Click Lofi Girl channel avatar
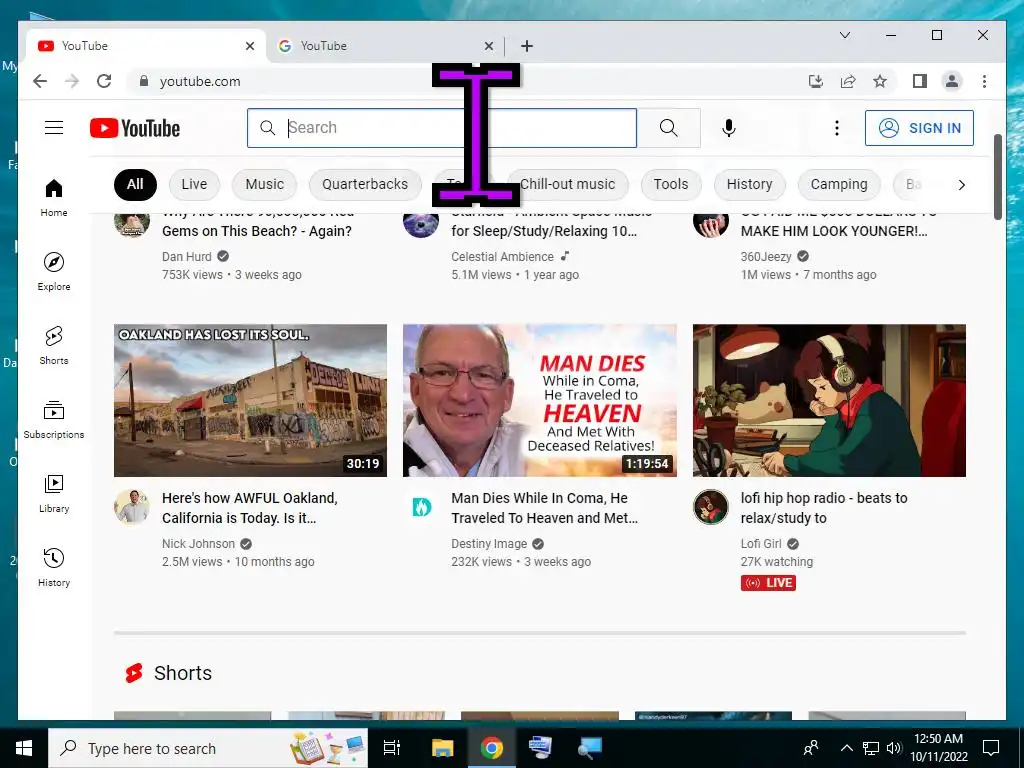Screen dimensions: 1024x768 click(711, 507)
